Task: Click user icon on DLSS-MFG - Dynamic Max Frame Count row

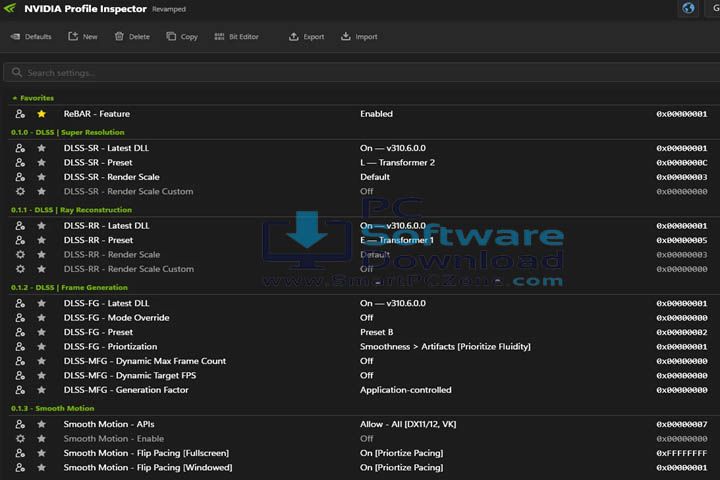Action: [x=20, y=361]
